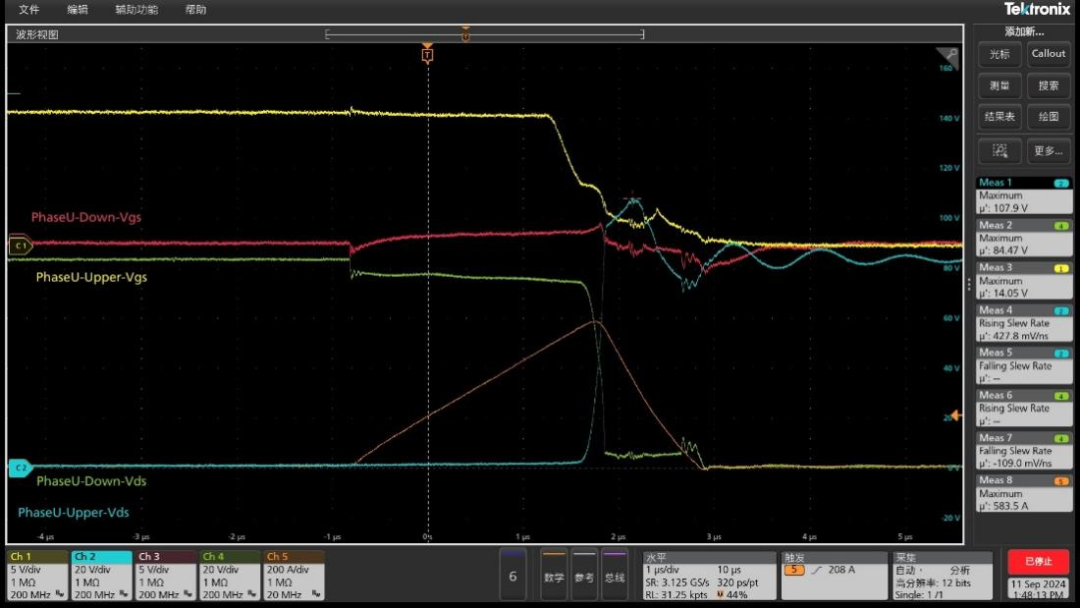1080x608 pixels.
Task: Select the PhaseU-Upper-Vds label
Action: [x=74, y=512]
